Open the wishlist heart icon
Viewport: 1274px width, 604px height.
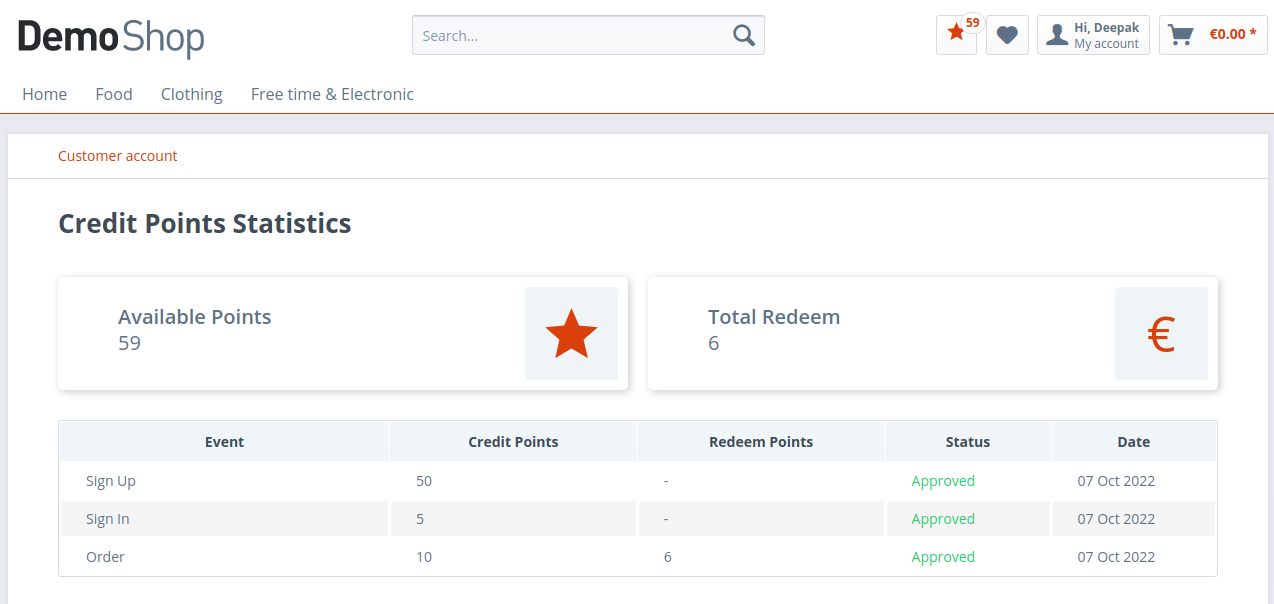(x=1007, y=35)
